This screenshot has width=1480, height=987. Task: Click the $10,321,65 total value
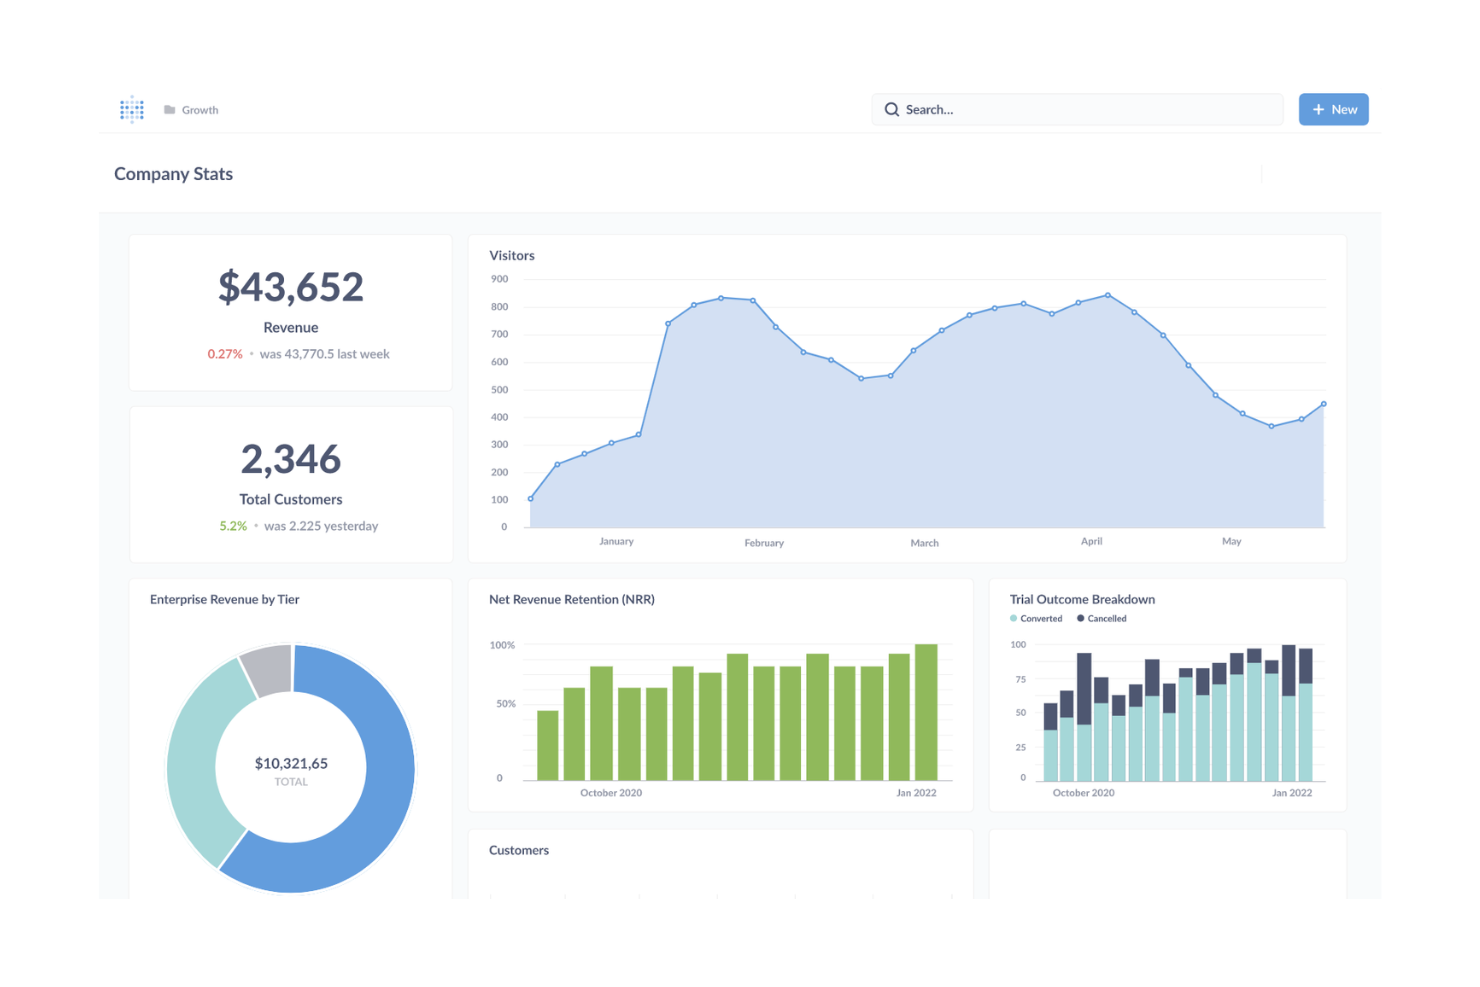tap(291, 763)
